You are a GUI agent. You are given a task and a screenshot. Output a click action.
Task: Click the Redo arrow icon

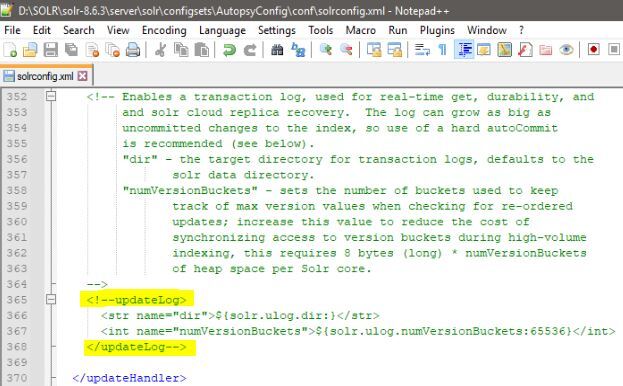click(x=250, y=50)
